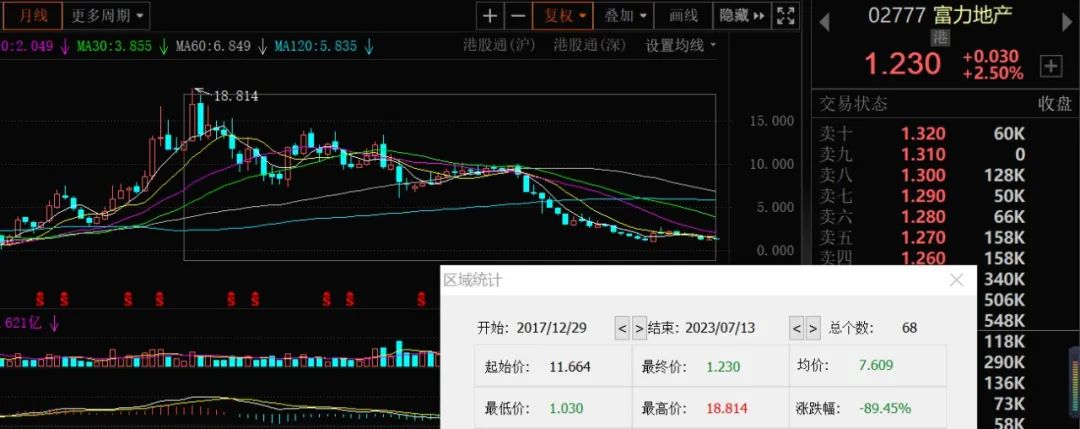Click the 18.814 high price label
The width and height of the screenshot is (1080, 429).
[236, 96]
